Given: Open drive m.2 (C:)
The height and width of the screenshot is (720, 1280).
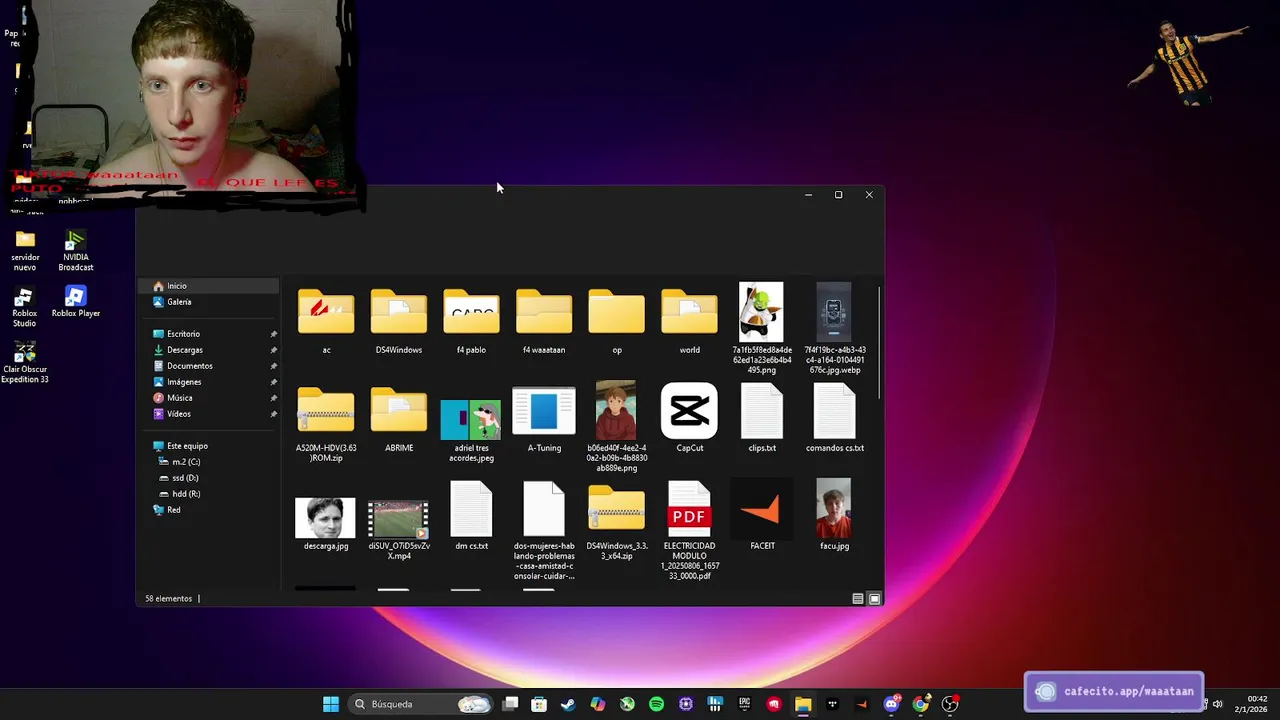Looking at the screenshot, I should click(208, 462).
